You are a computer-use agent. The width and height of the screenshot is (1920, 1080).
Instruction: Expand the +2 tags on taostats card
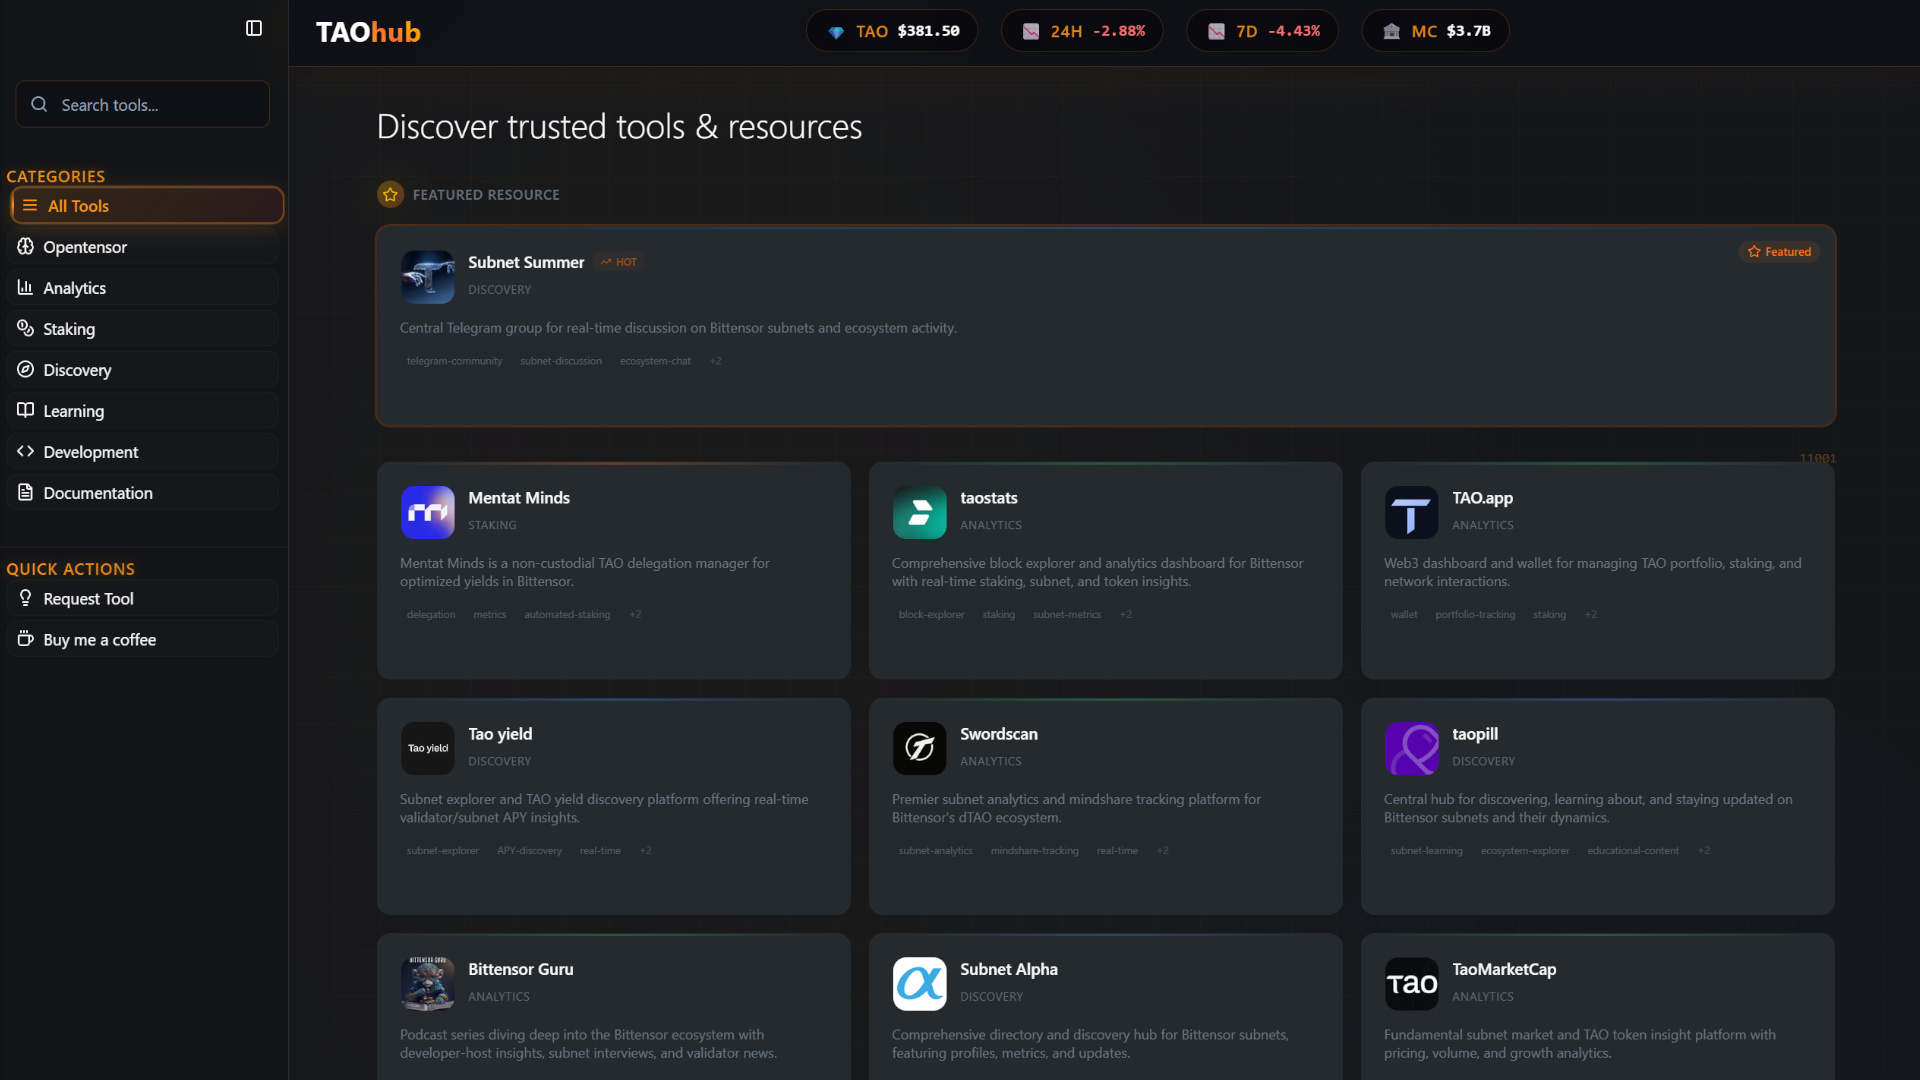[x=1126, y=615]
